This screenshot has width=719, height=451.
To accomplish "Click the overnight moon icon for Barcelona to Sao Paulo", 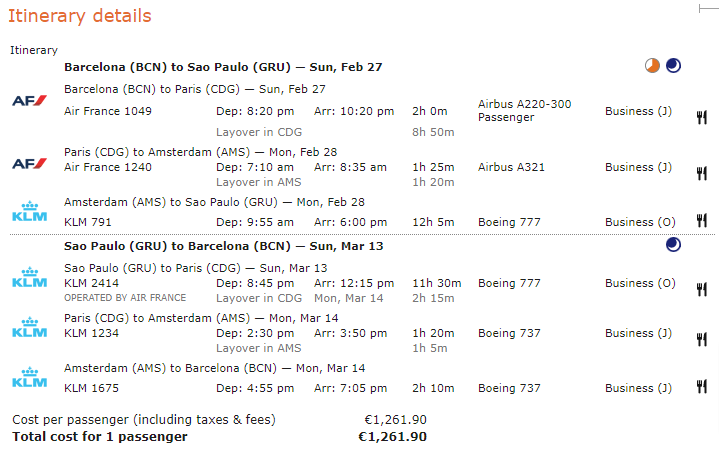I will (674, 67).
